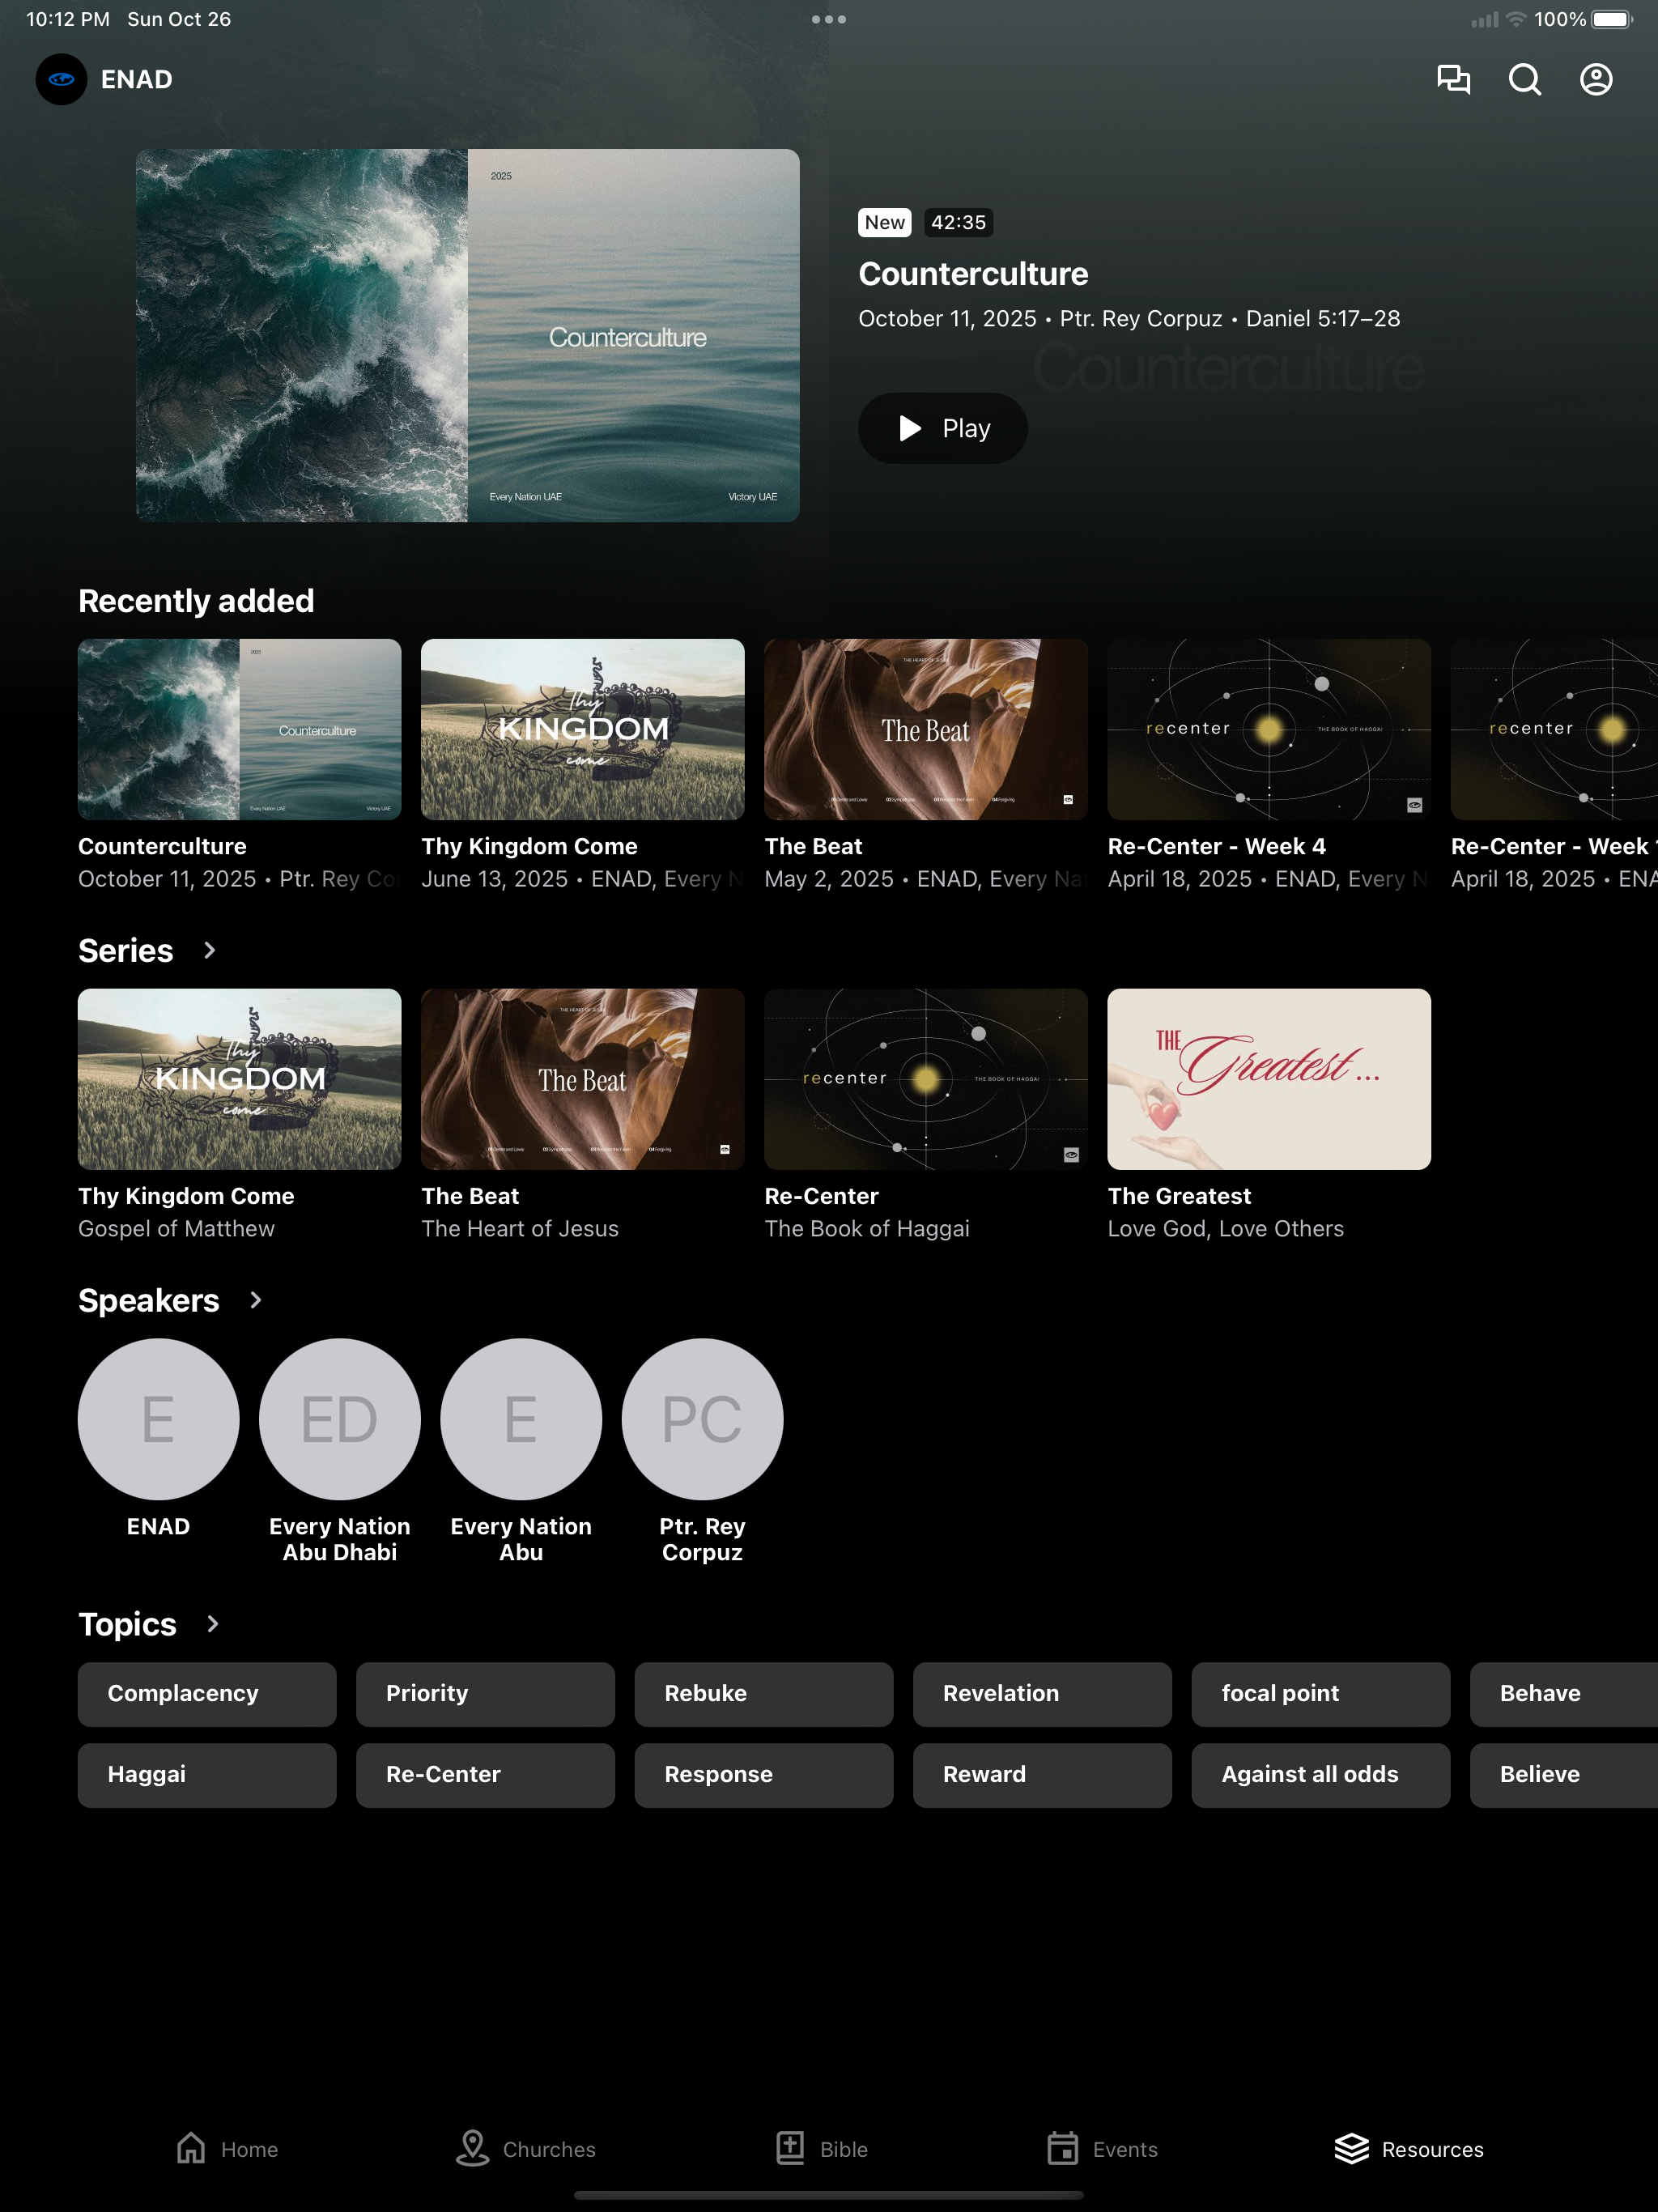
Task: Open The Greatest series thumbnail
Action: point(1269,1079)
